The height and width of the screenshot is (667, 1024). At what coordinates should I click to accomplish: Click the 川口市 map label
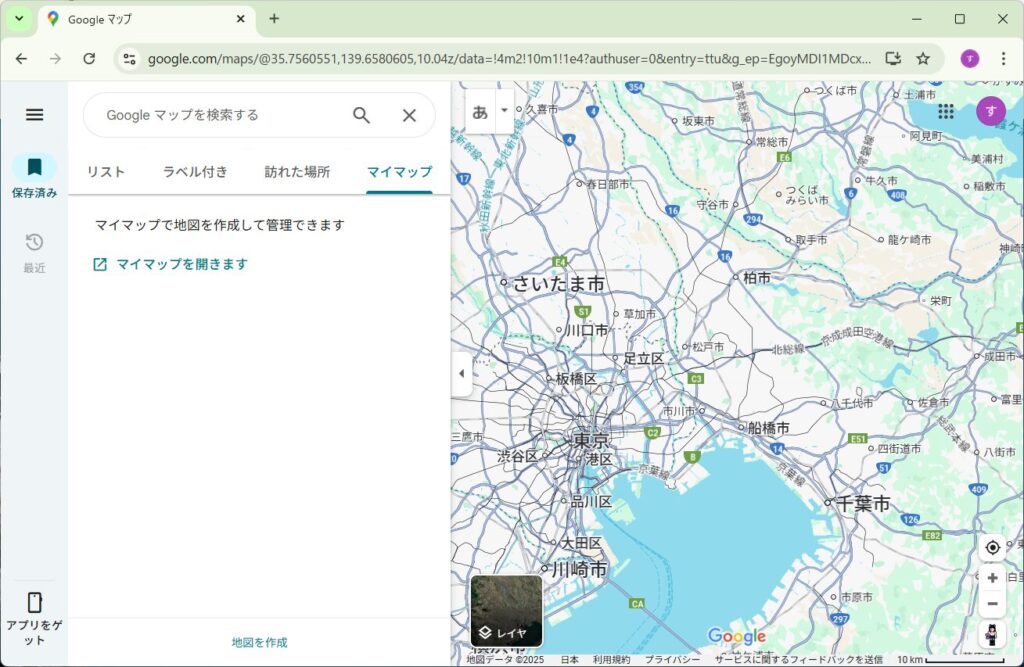(x=586, y=331)
